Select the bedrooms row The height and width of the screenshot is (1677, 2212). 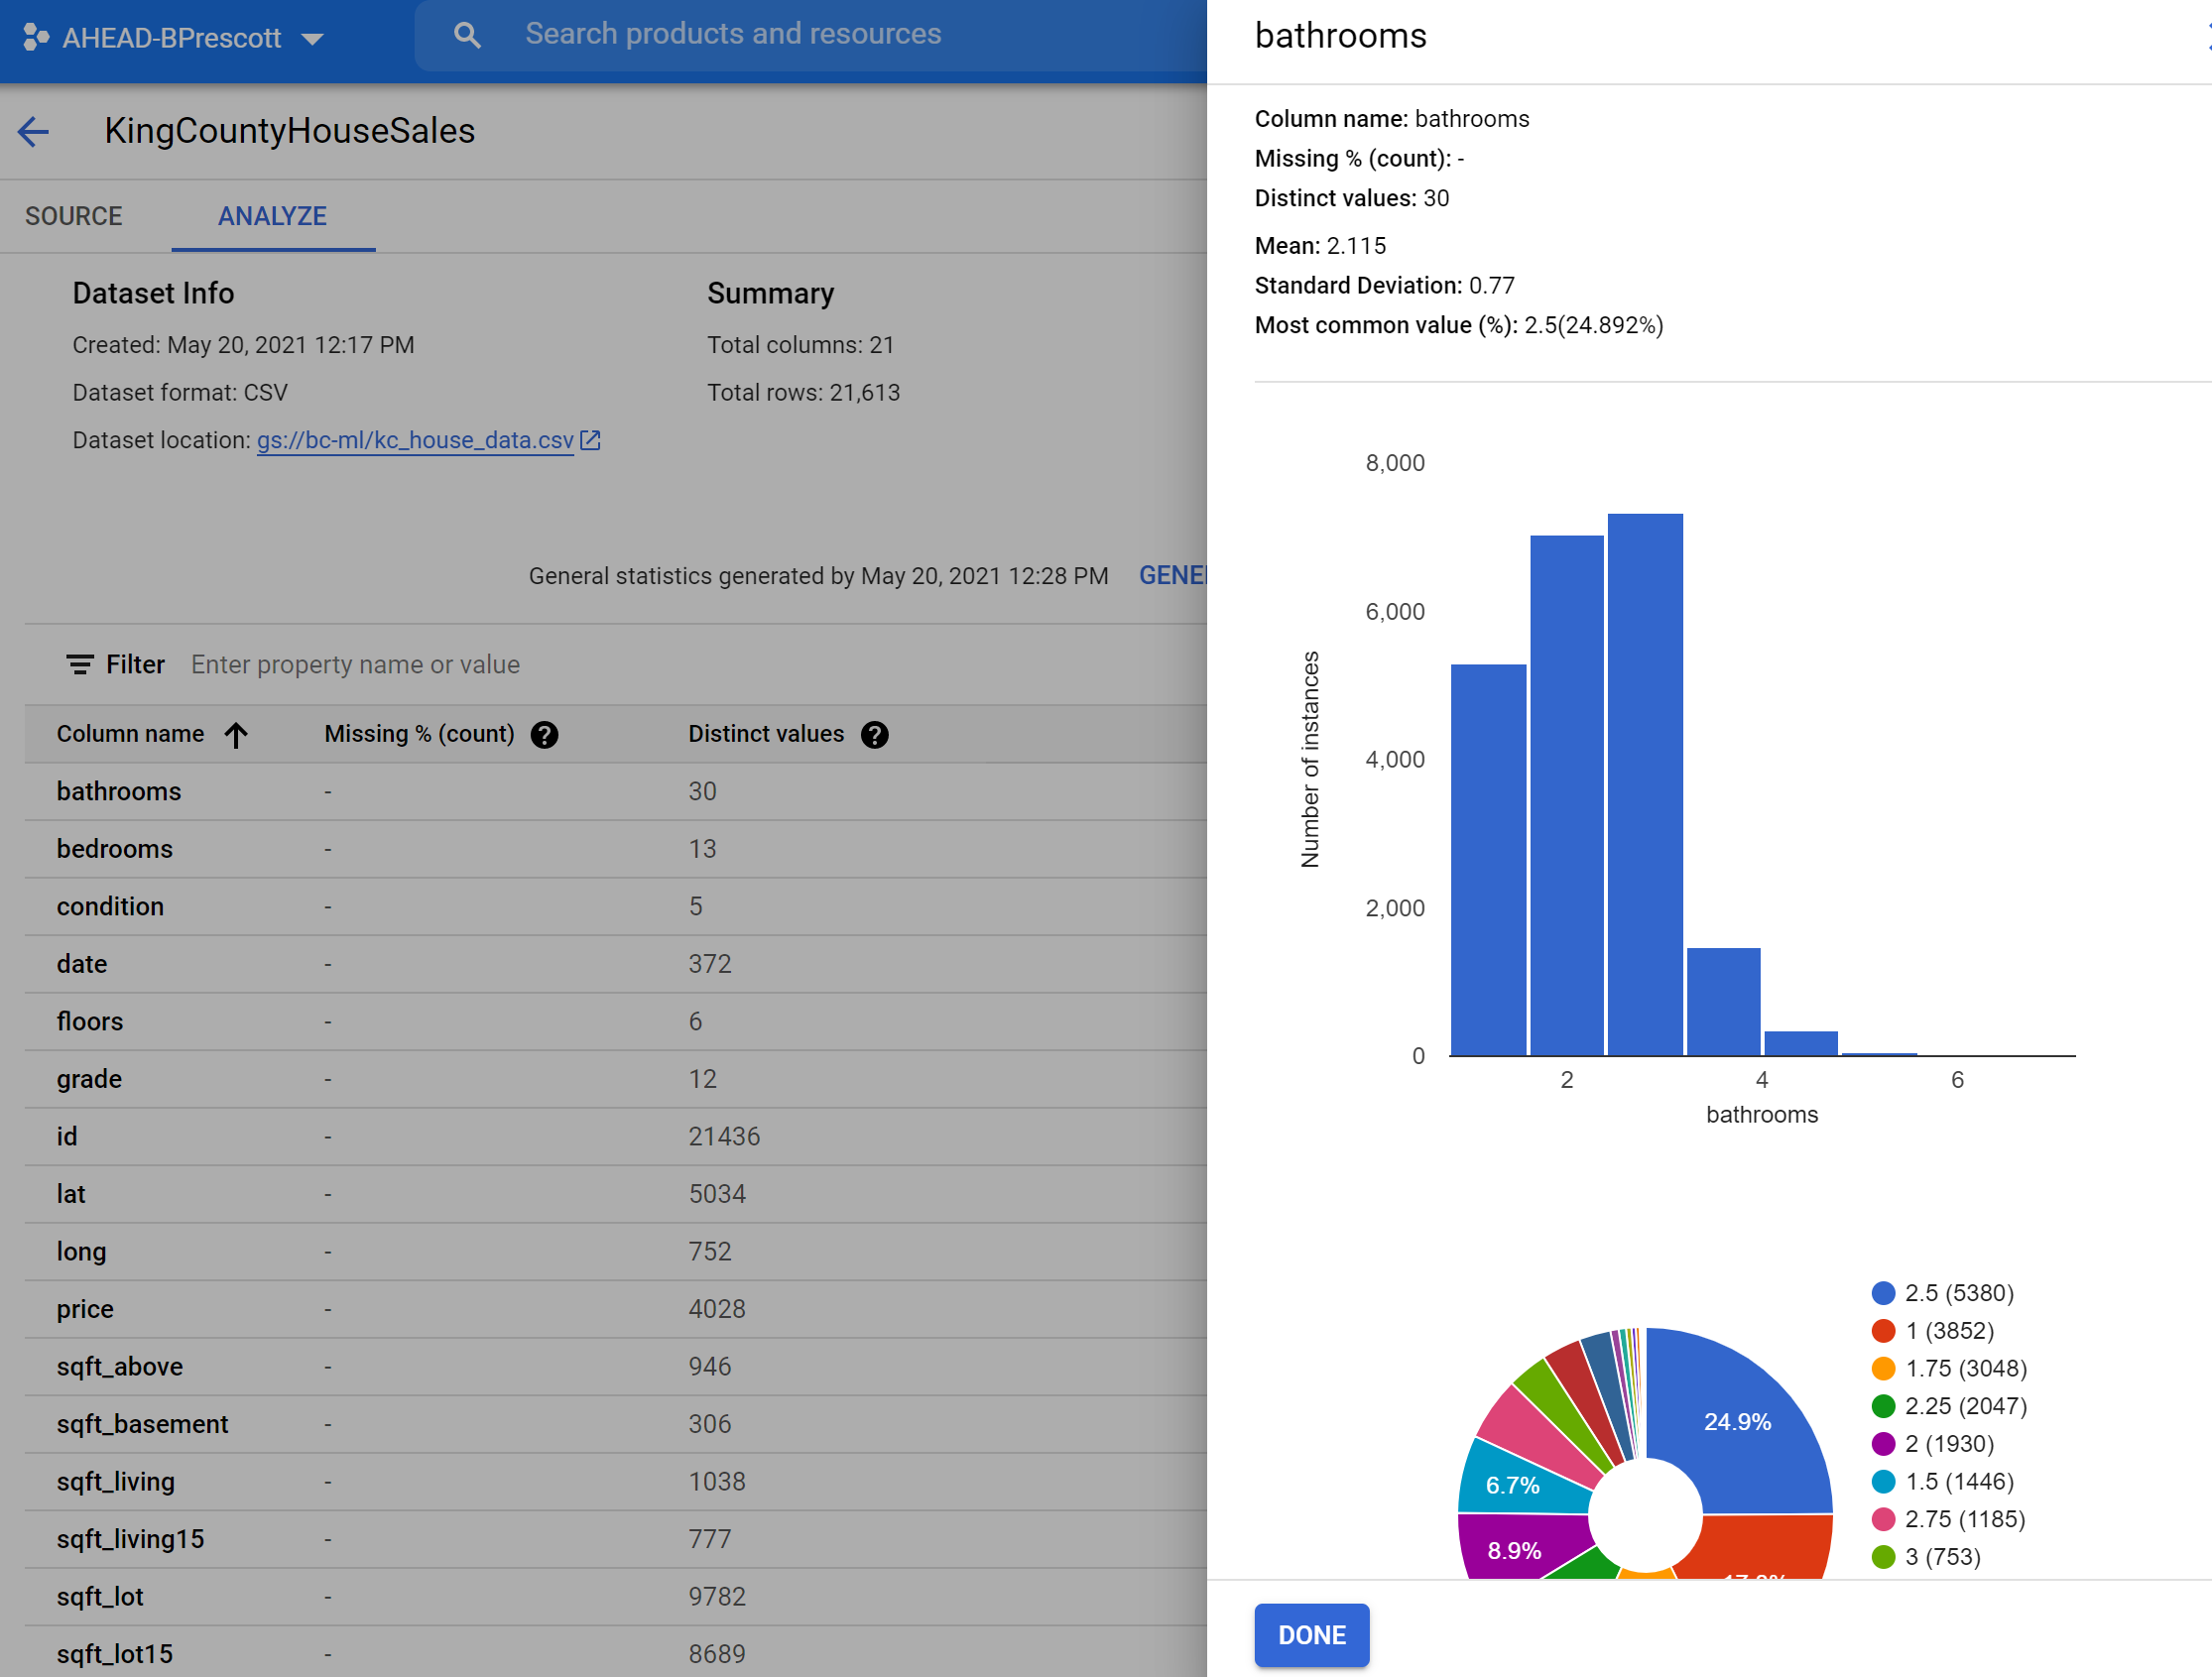615,849
